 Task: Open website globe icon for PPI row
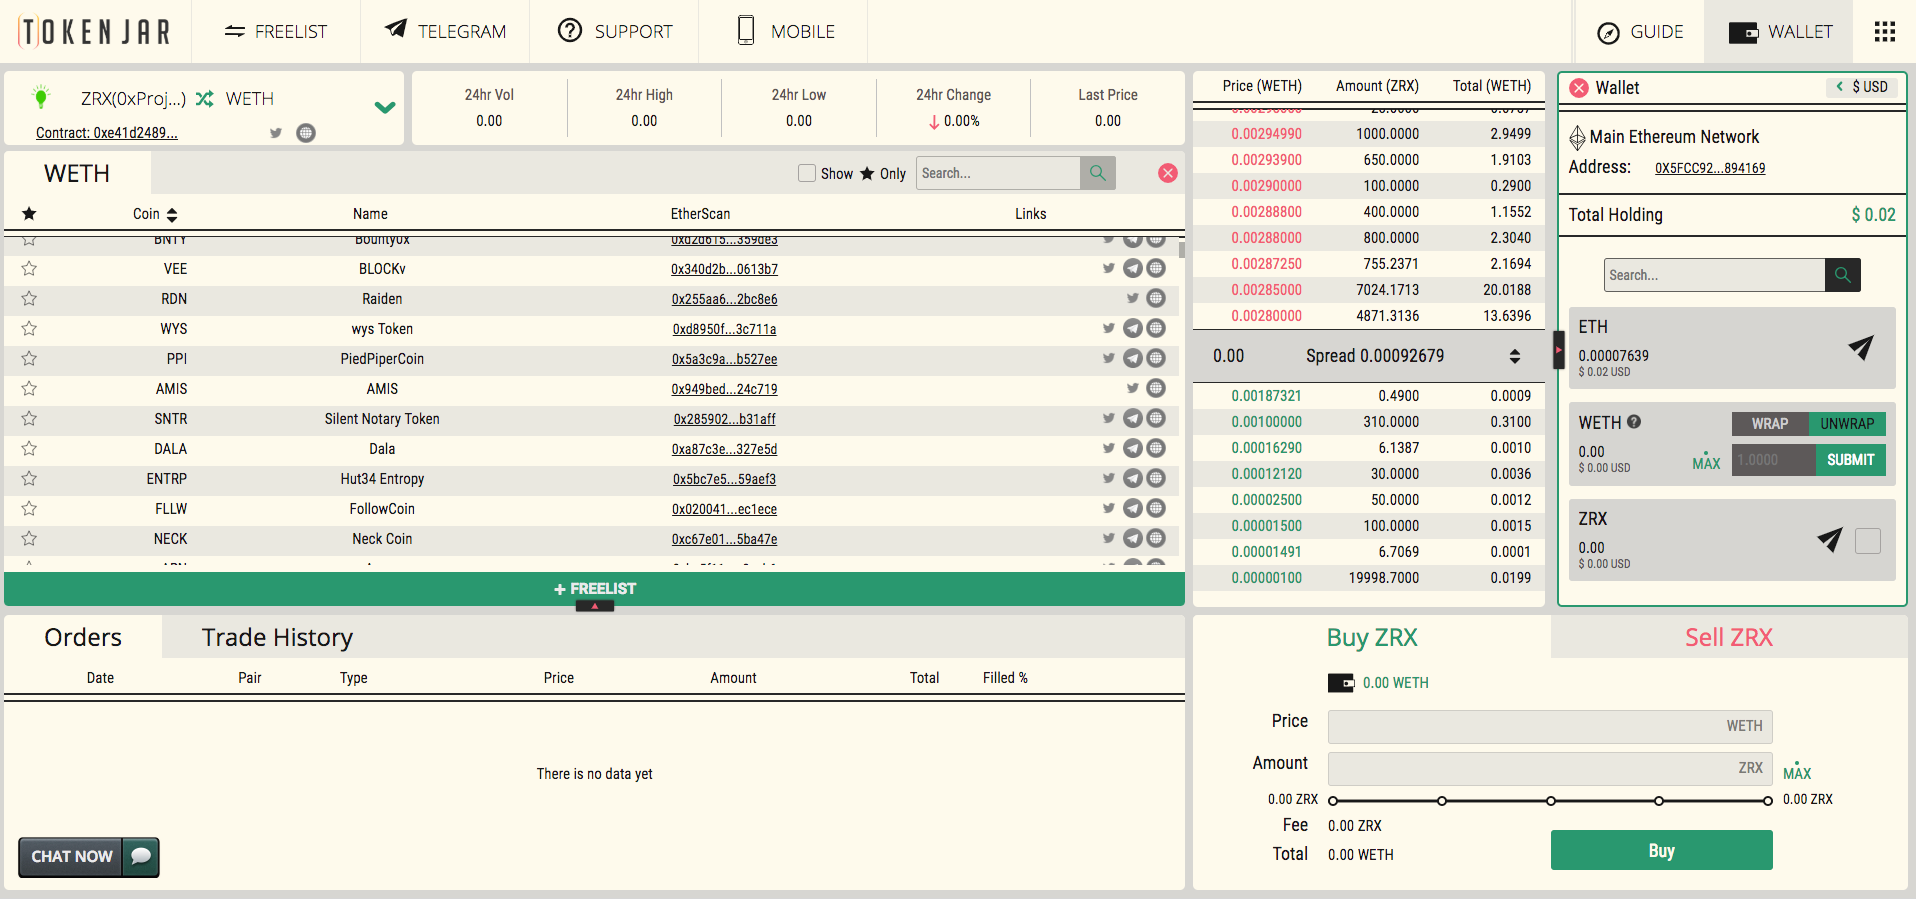[x=1156, y=358]
